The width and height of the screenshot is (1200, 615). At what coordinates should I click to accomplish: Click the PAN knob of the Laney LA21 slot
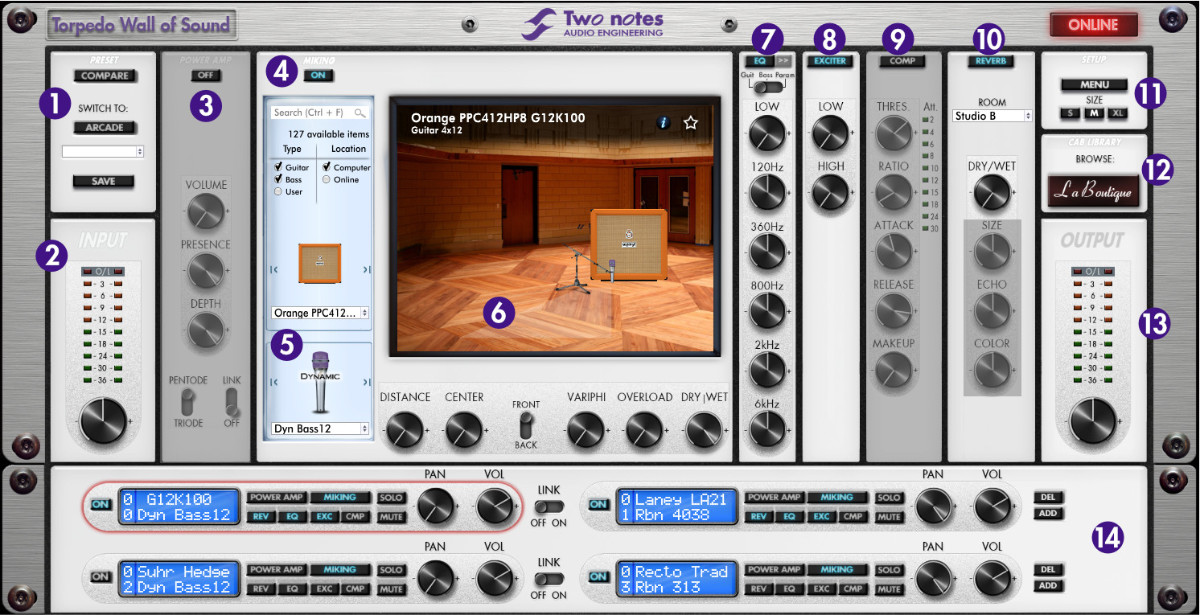933,508
